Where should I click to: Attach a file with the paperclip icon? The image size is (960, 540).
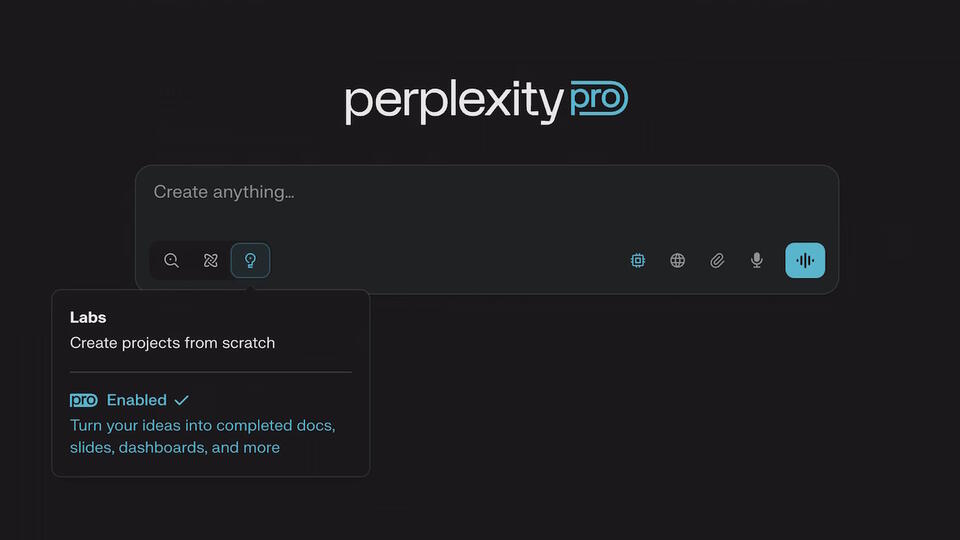[717, 261]
